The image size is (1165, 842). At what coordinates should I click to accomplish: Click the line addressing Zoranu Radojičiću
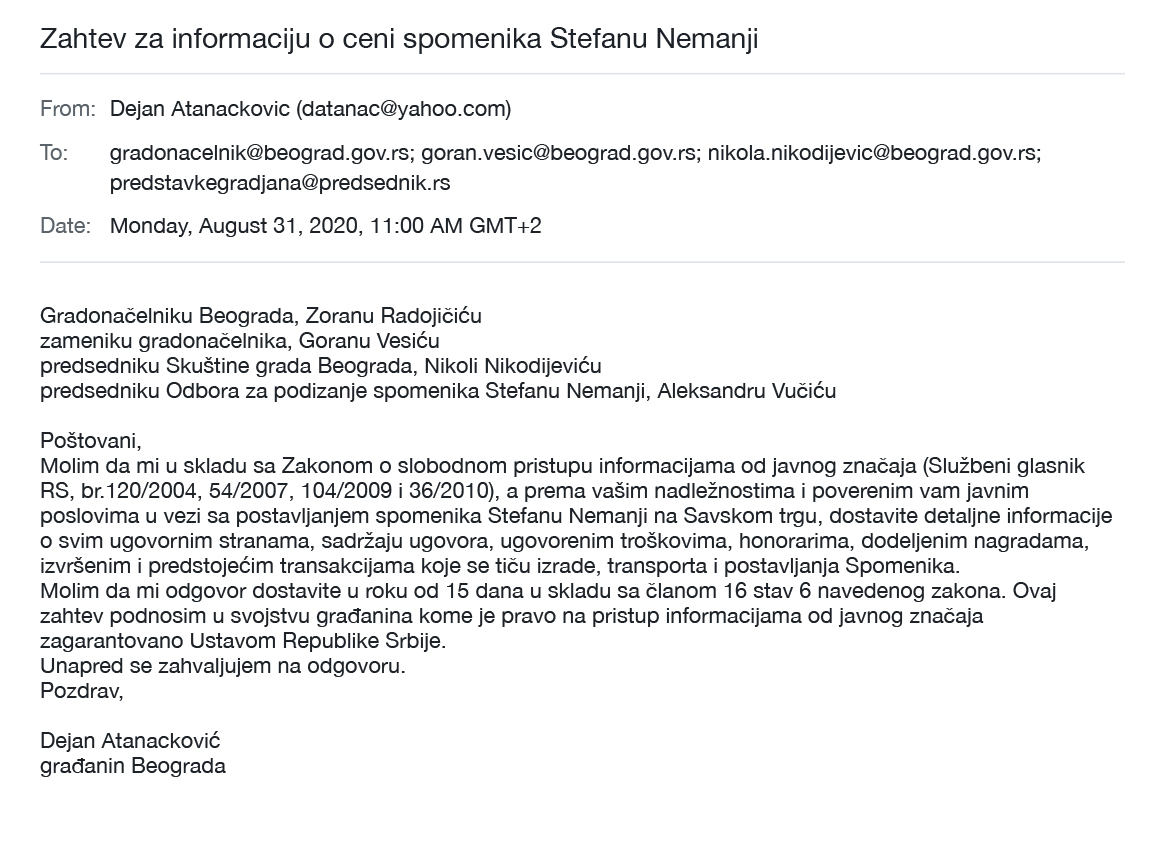[261, 316]
